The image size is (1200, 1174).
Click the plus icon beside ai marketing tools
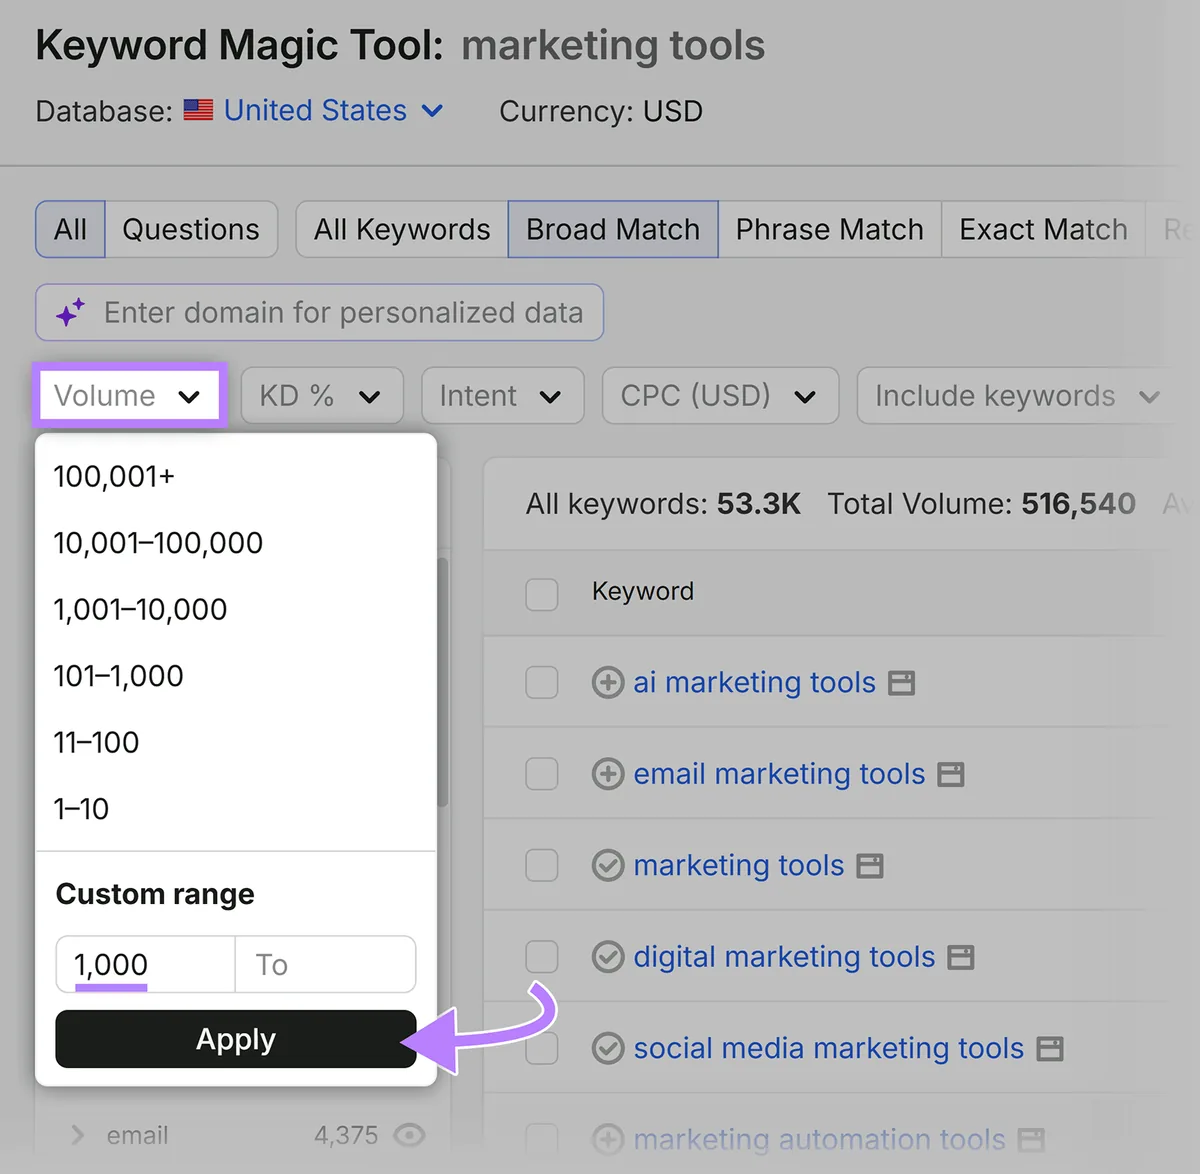click(608, 682)
